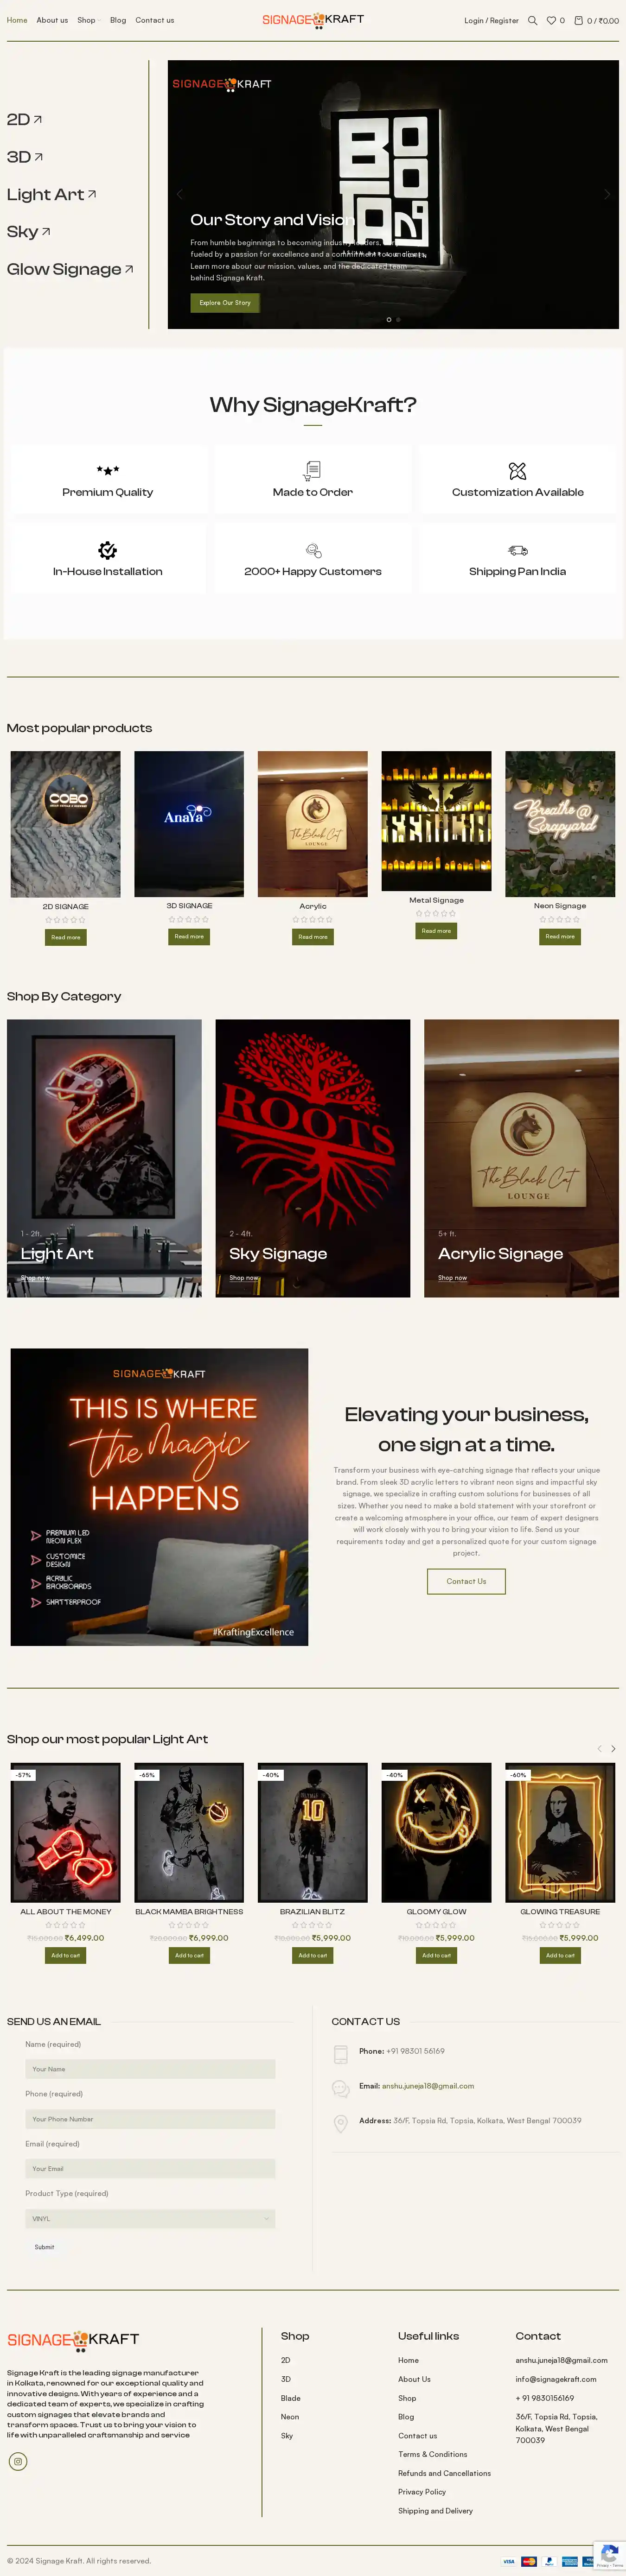Go to the next hero slide arrow
Screen dimensions: 626x2576
pyautogui.click(x=606, y=194)
